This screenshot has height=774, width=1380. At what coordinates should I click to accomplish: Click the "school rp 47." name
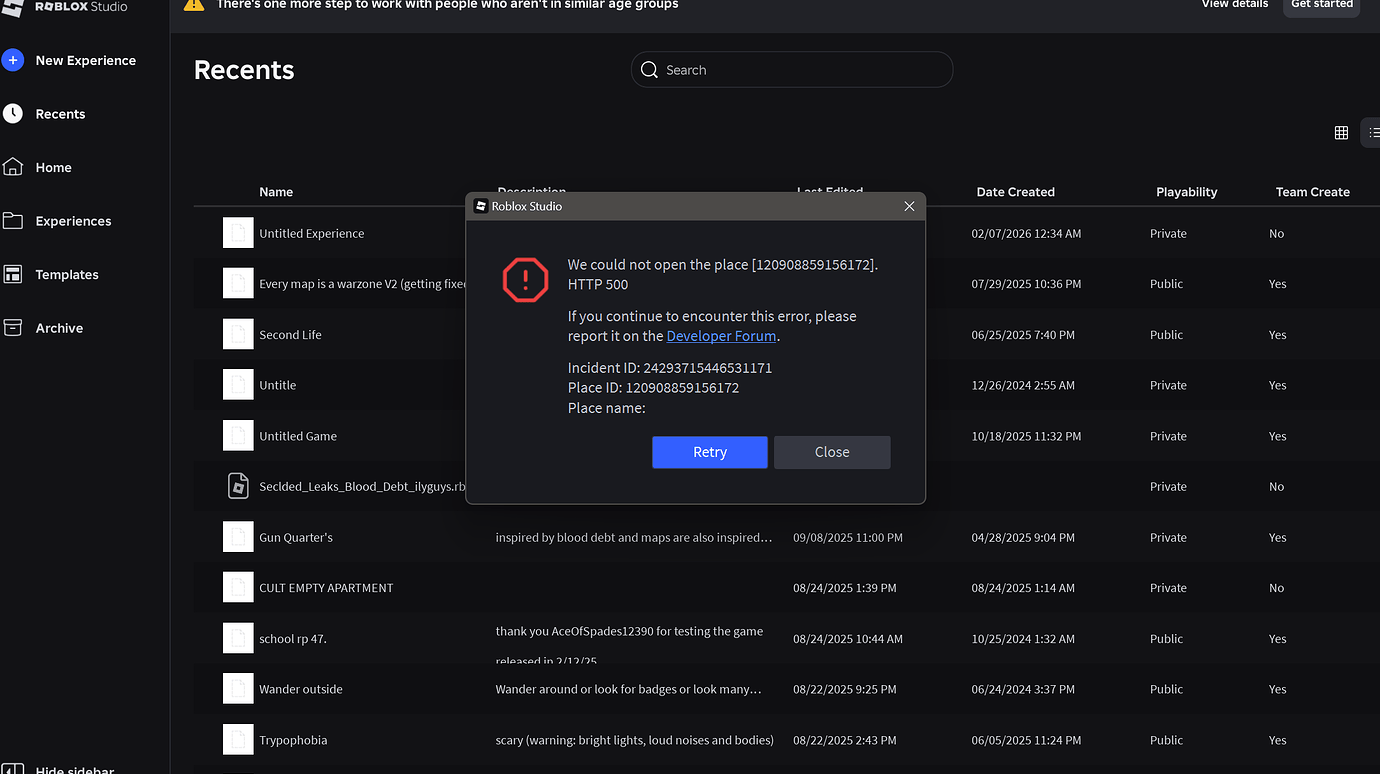point(293,639)
